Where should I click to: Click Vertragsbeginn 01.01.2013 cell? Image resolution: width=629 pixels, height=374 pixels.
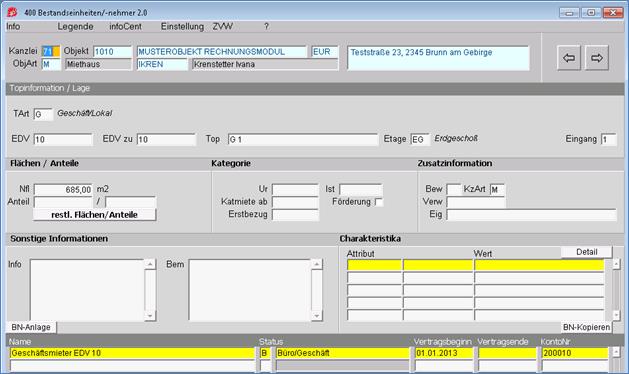(x=444, y=353)
